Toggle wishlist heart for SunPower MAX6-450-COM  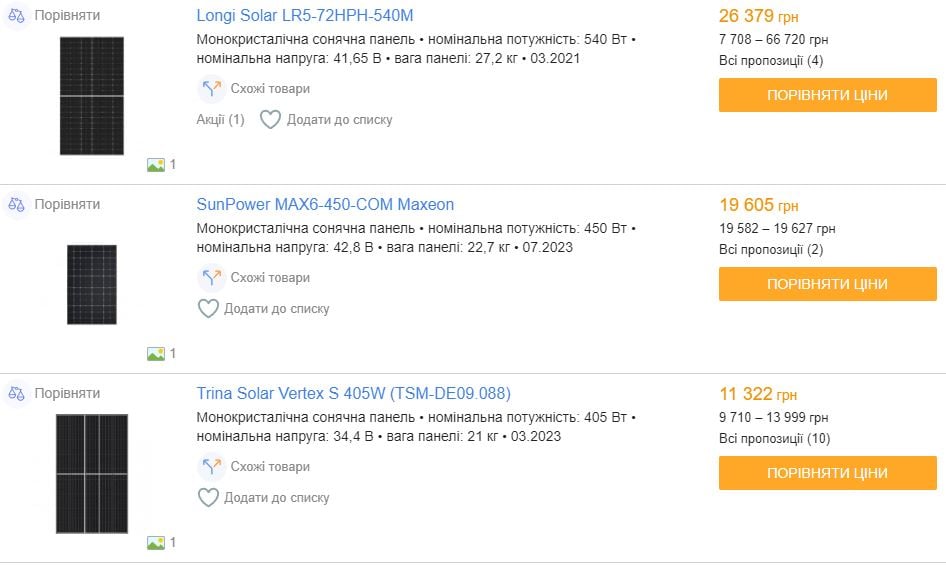point(208,309)
